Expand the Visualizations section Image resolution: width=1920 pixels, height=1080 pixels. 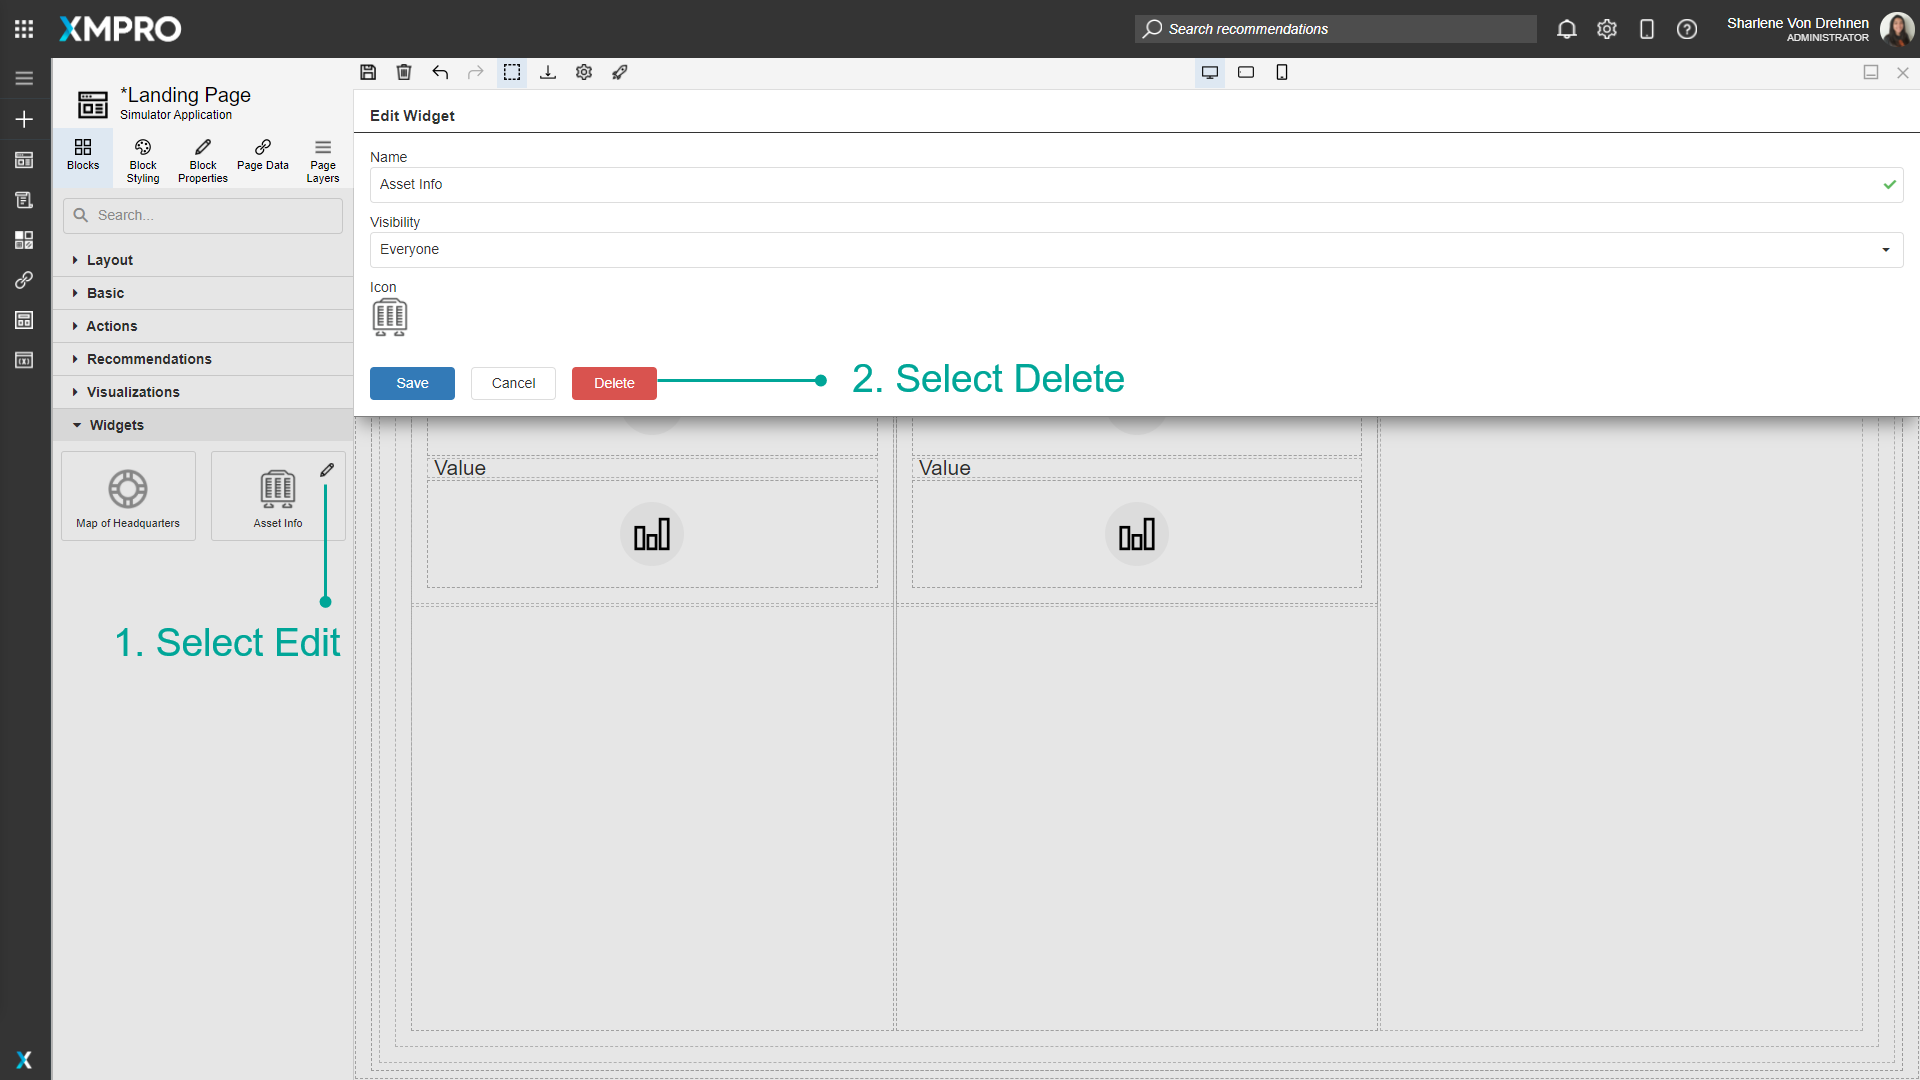[x=134, y=392]
